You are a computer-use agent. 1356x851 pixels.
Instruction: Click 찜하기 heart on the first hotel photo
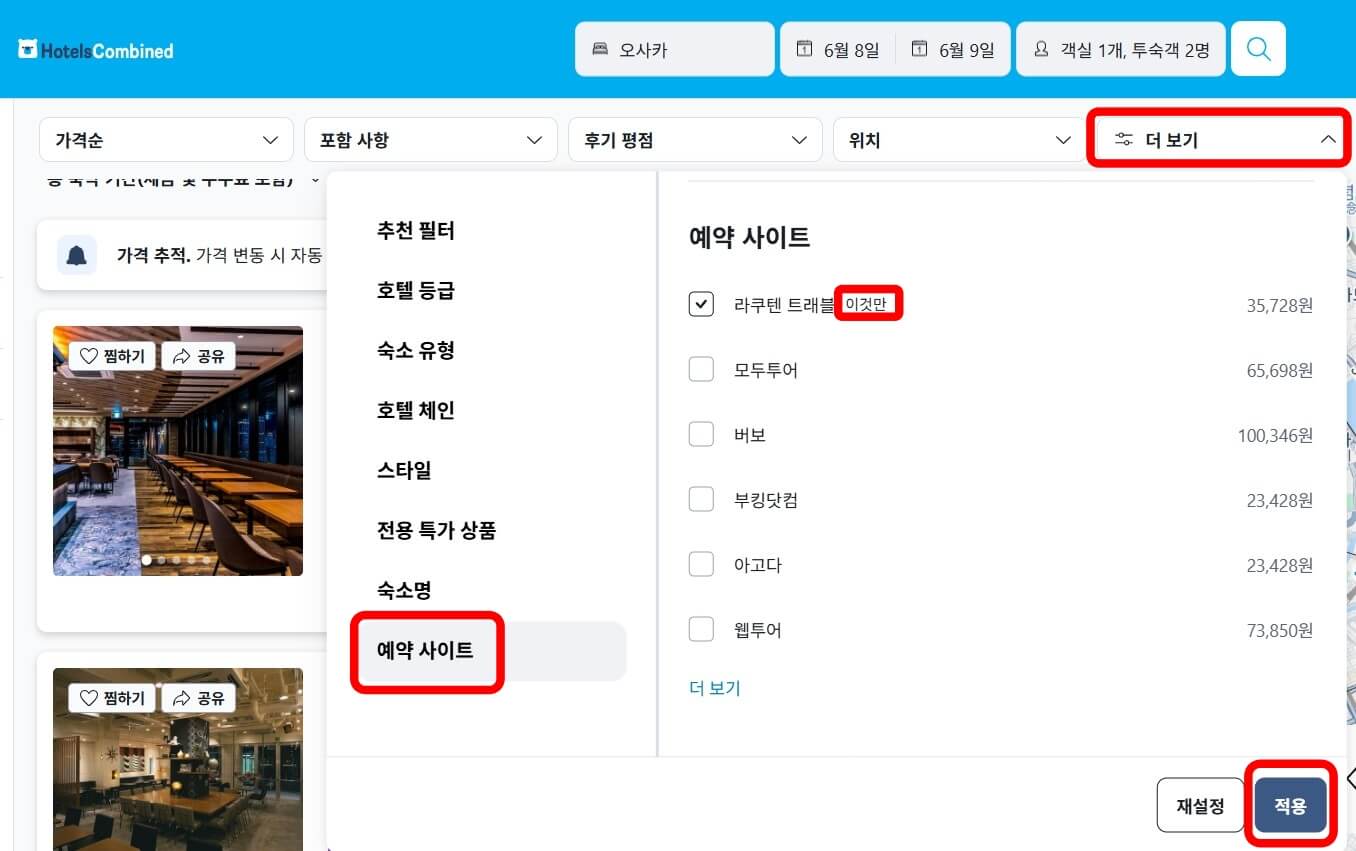pyautogui.click(x=112, y=356)
